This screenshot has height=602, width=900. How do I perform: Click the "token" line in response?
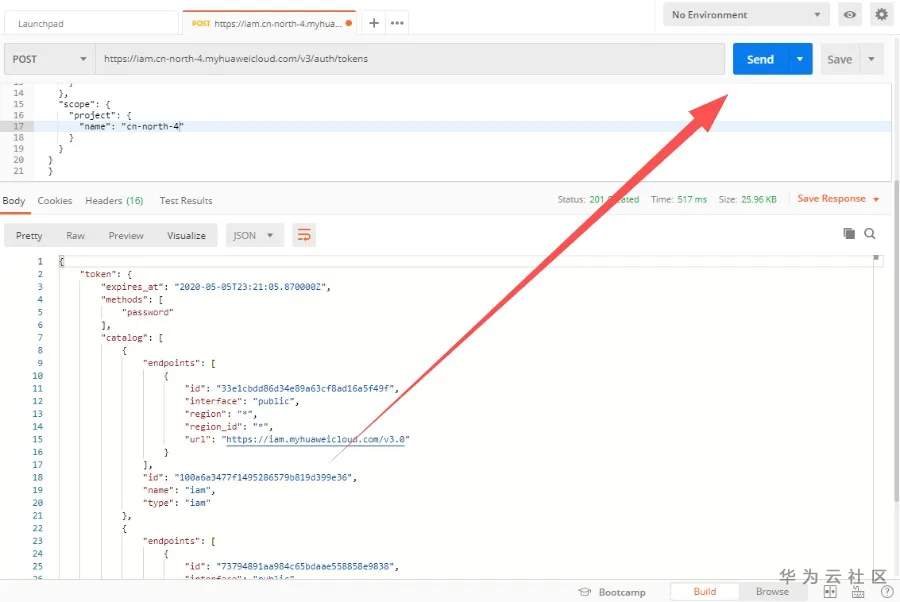pos(106,274)
